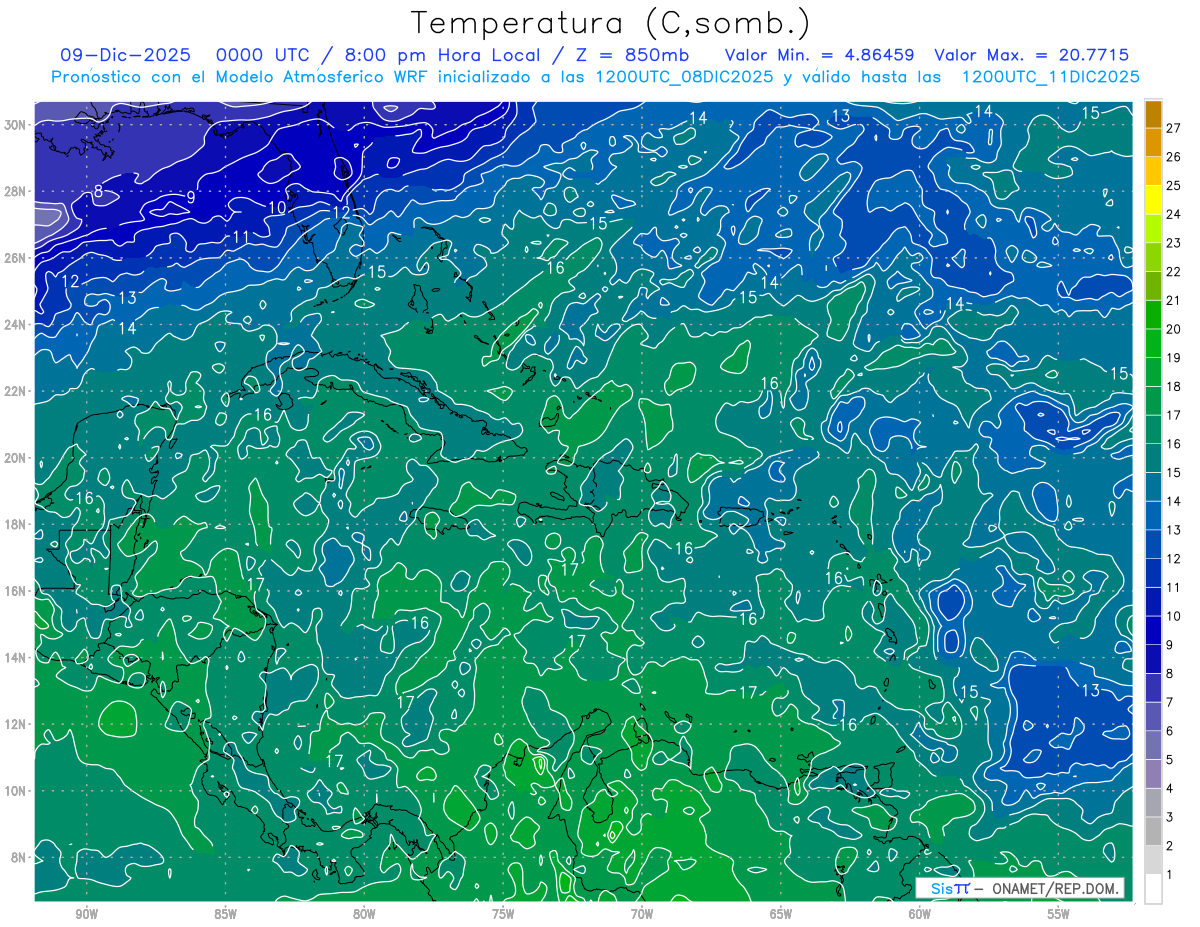The height and width of the screenshot is (927, 1200).
Task: Click legend value 1 on color scale
Action: pos(1170,874)
